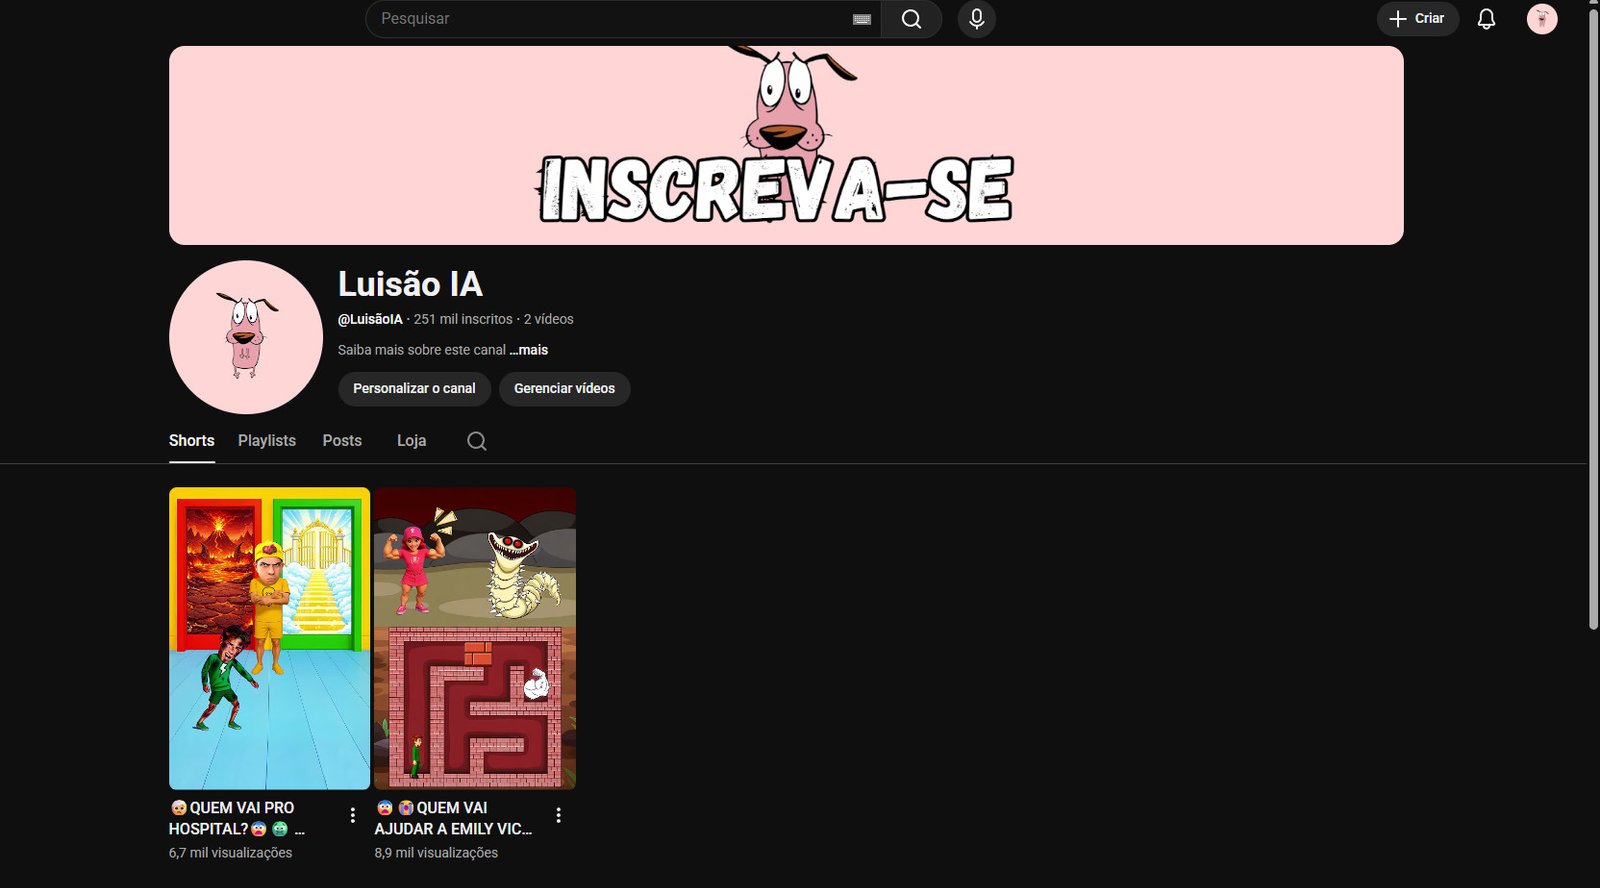Open the account avatar menu

coord(1542,19)
